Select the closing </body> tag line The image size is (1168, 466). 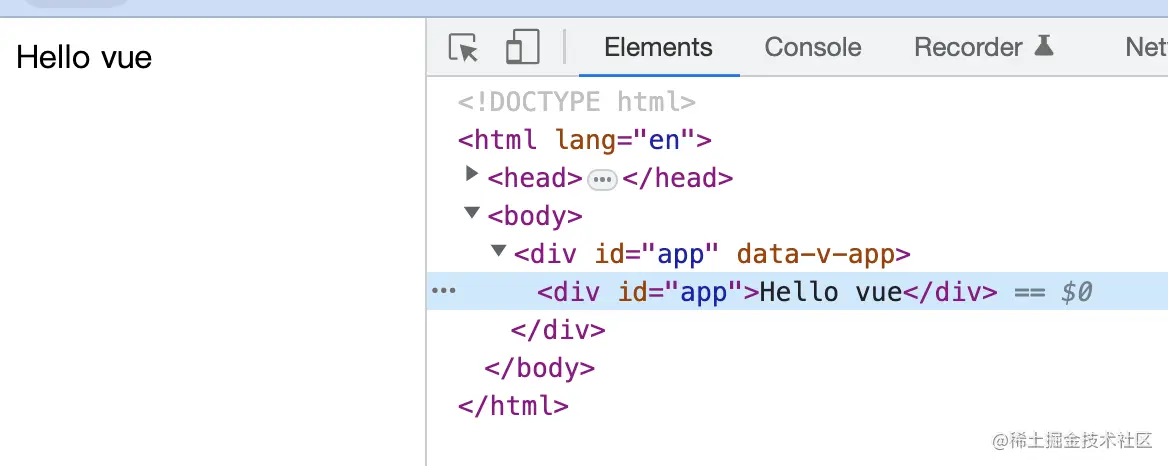point(539,368)
